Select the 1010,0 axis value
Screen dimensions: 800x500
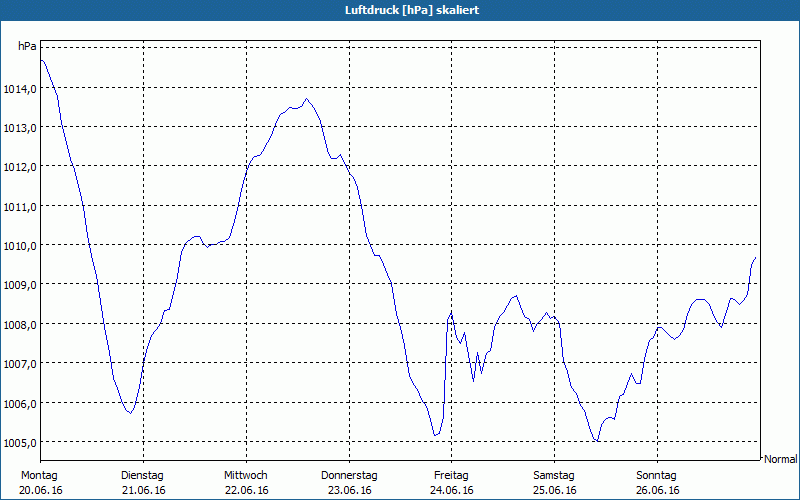tap(20, 246)
